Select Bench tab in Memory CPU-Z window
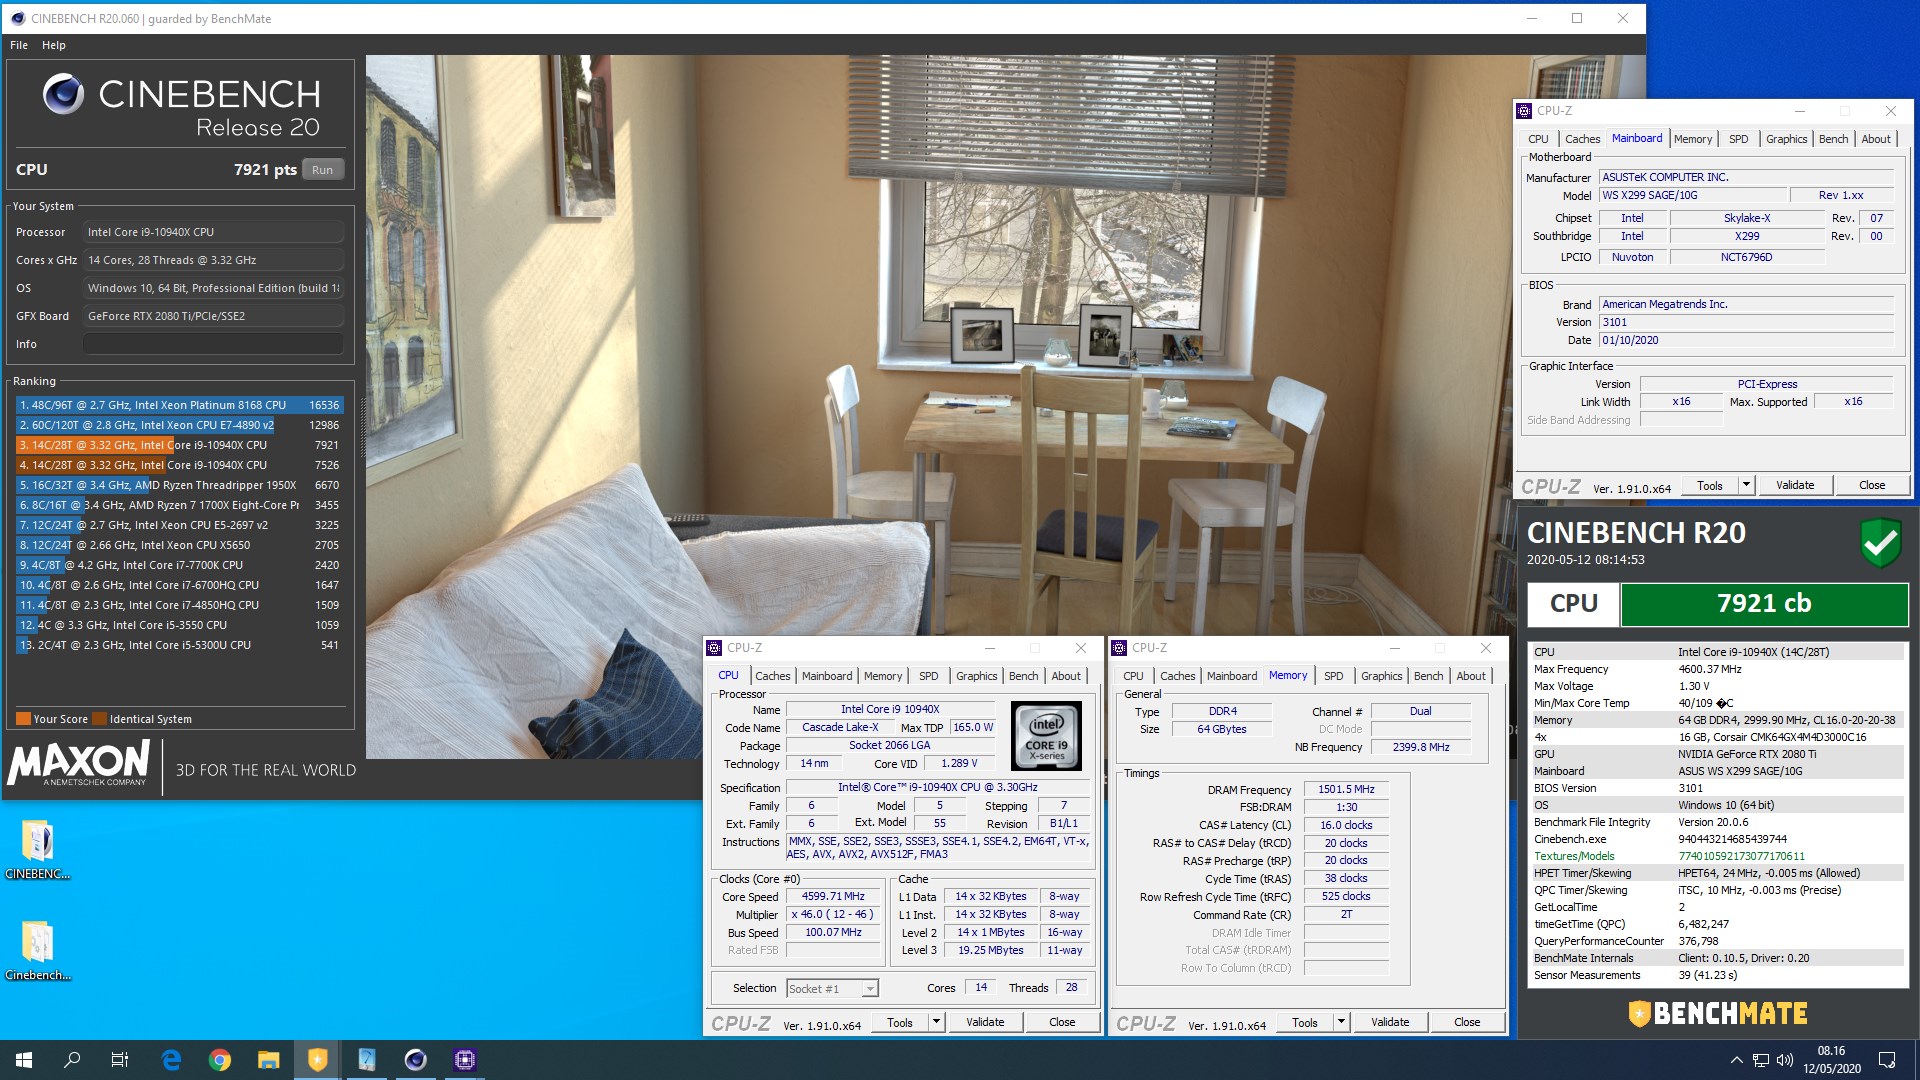 click(1428, 676)
